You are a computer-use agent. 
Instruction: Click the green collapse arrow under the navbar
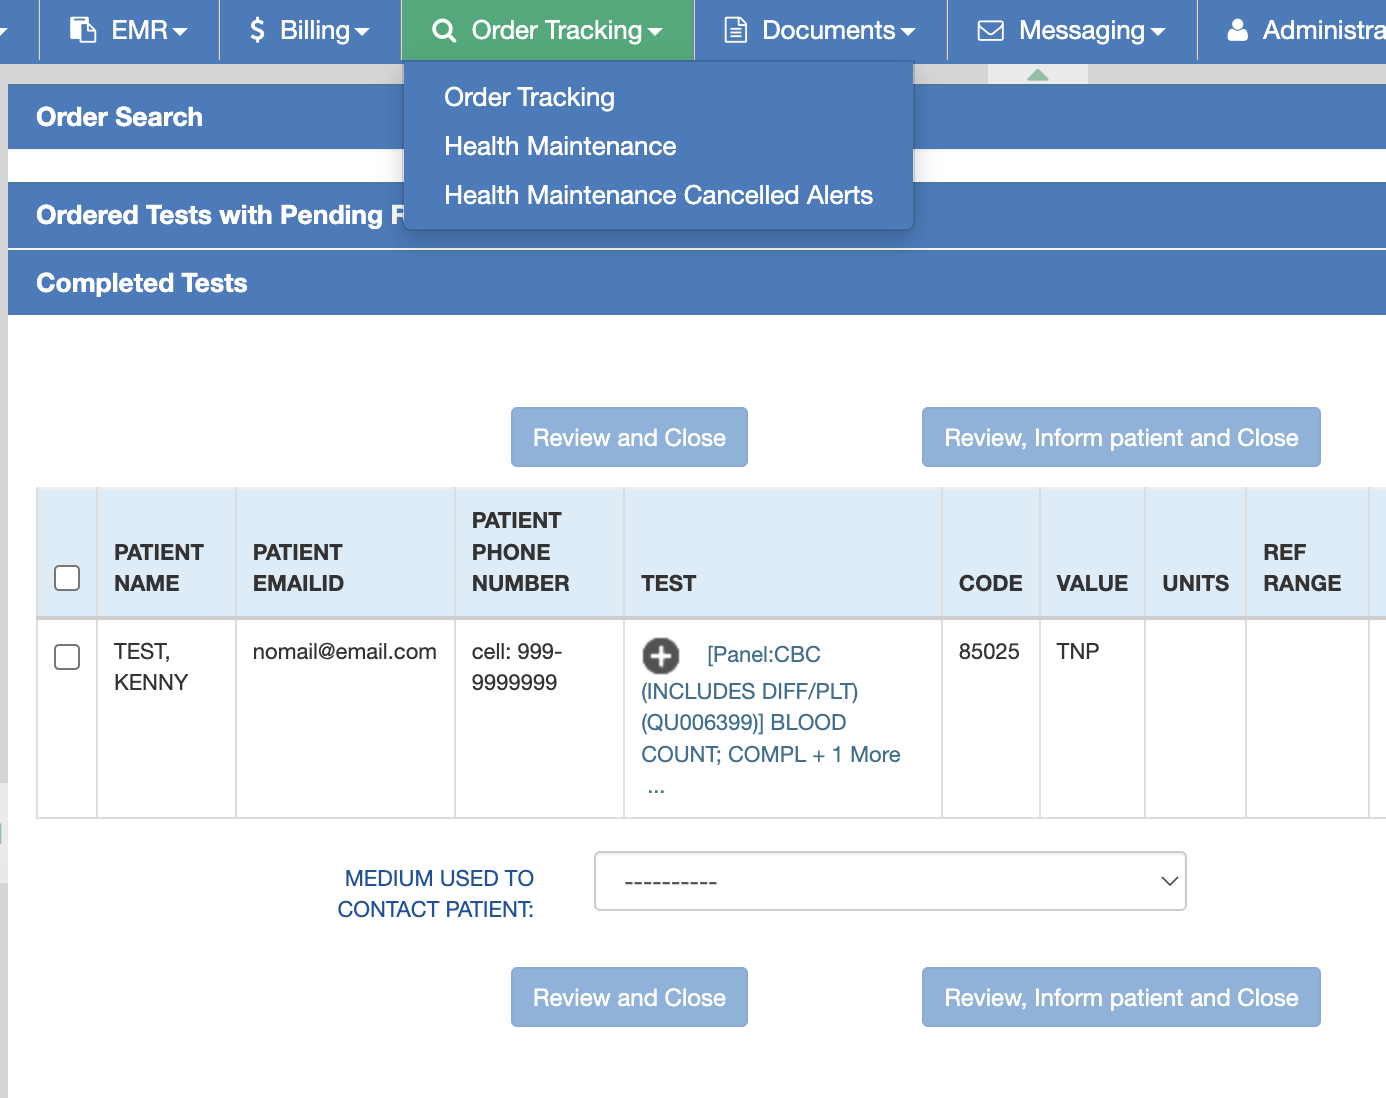[x=1037, y=75]
